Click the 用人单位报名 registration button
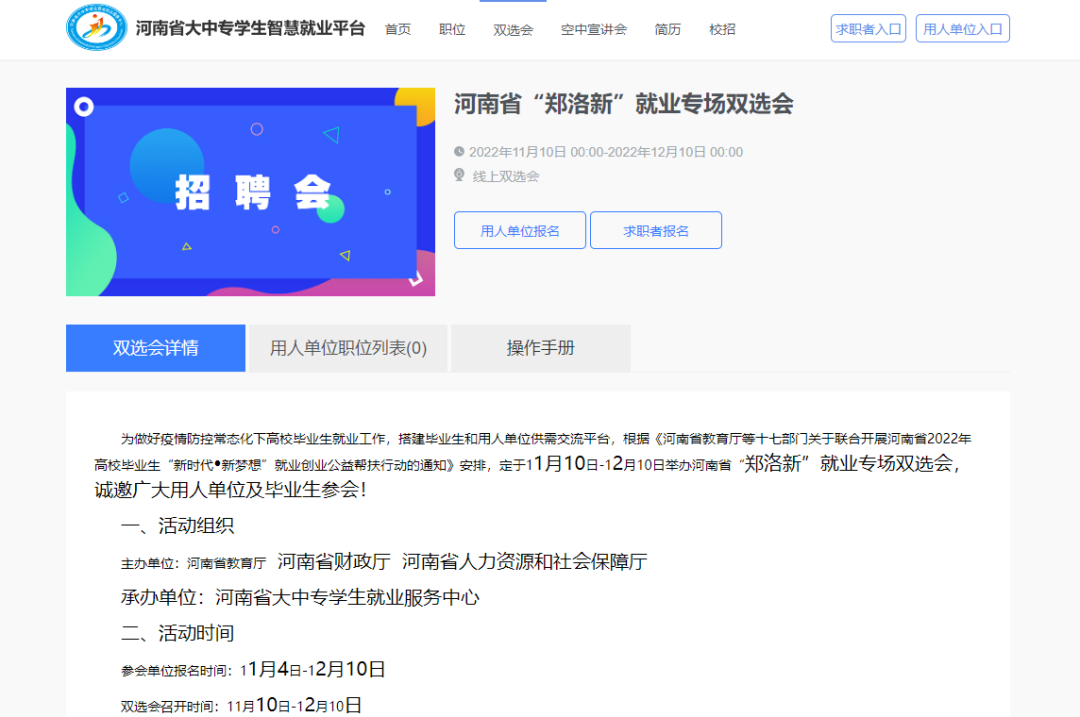Screen dimensions: 1080x717 519,230
